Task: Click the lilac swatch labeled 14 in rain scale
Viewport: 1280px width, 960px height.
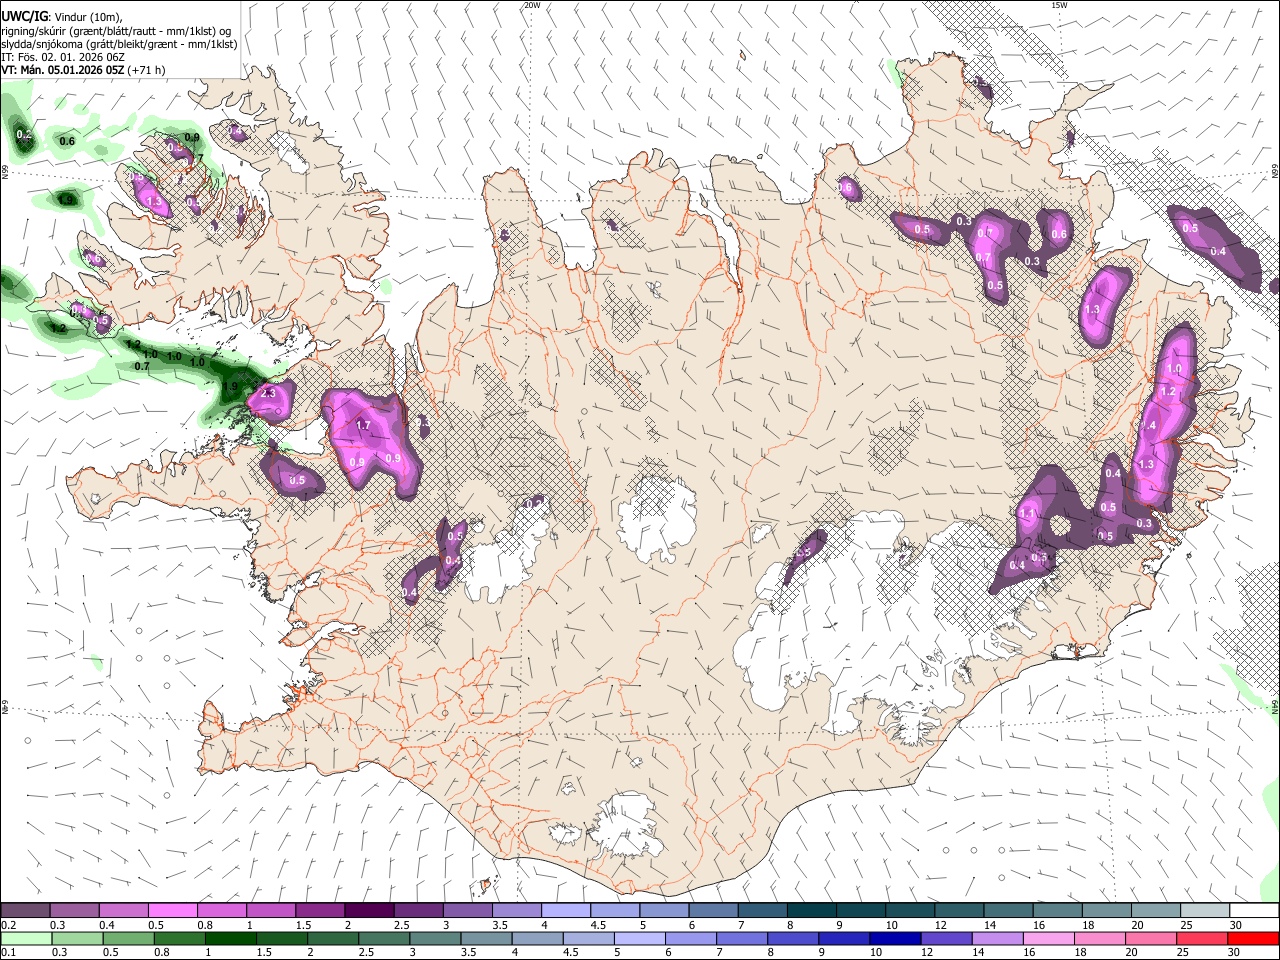Action: click(x=996, y=938)
